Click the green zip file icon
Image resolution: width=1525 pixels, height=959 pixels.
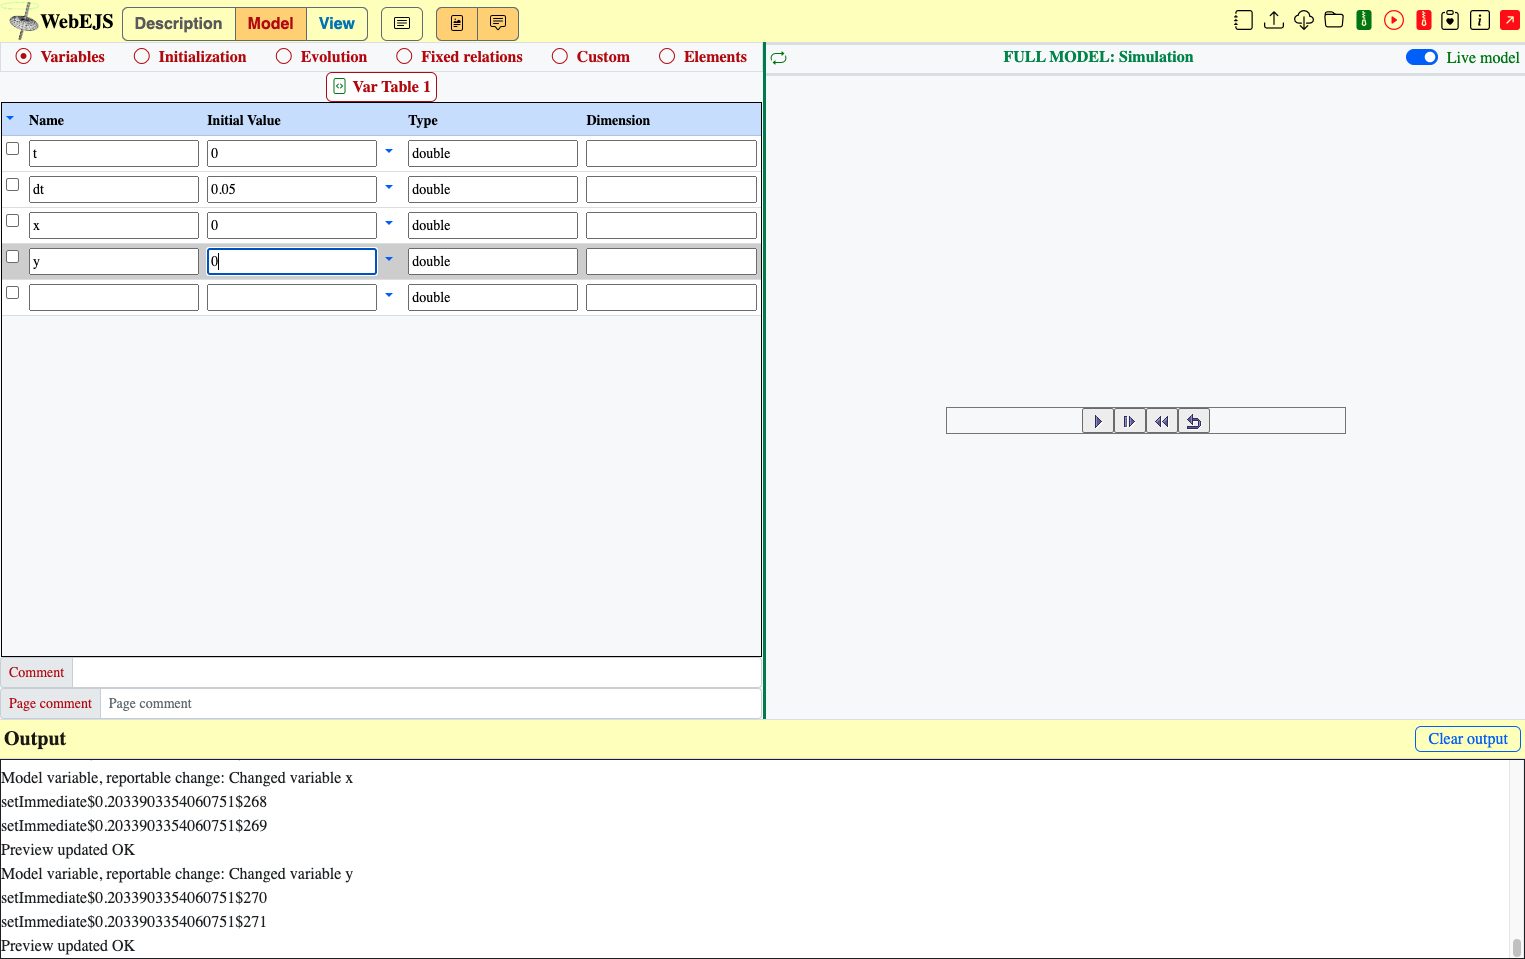[x=1364, y=20]
